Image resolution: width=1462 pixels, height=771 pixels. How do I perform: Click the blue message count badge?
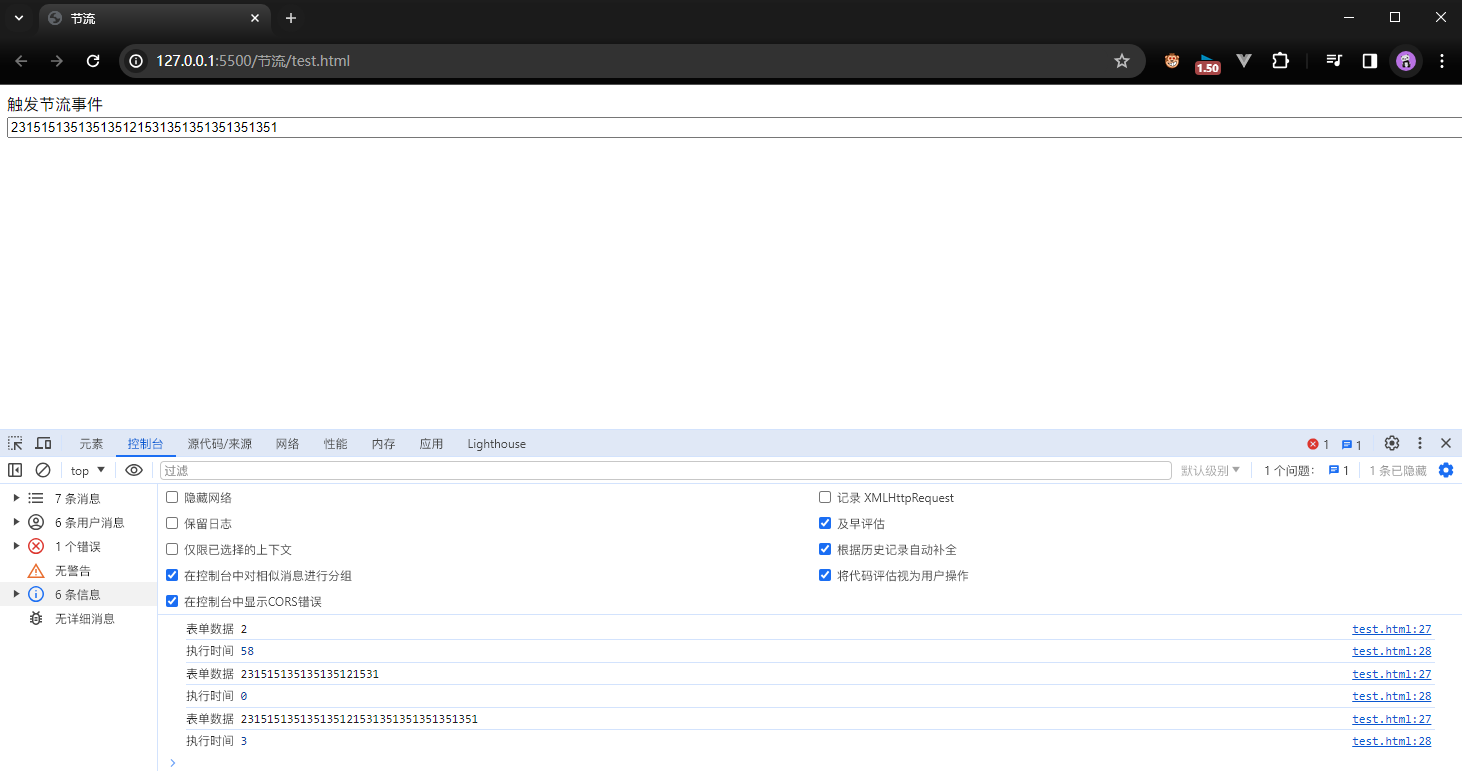(x=1351, y=444)
